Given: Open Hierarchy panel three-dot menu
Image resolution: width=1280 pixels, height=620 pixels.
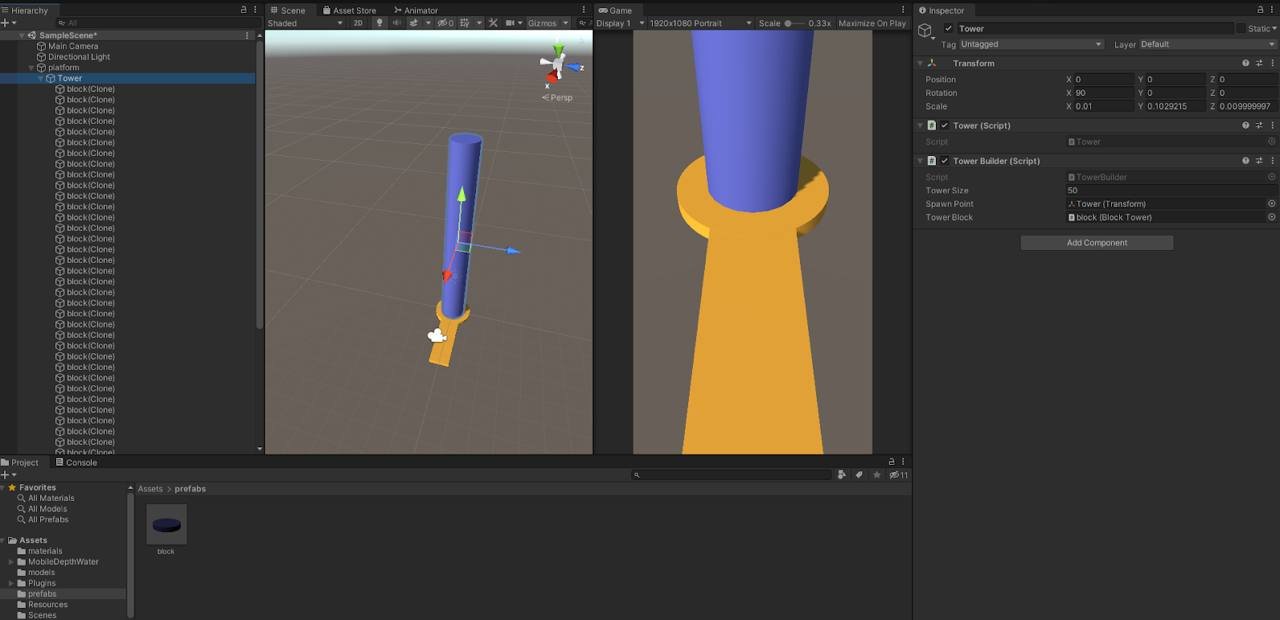Looking at the screenshot, I should tap(254, 10).
